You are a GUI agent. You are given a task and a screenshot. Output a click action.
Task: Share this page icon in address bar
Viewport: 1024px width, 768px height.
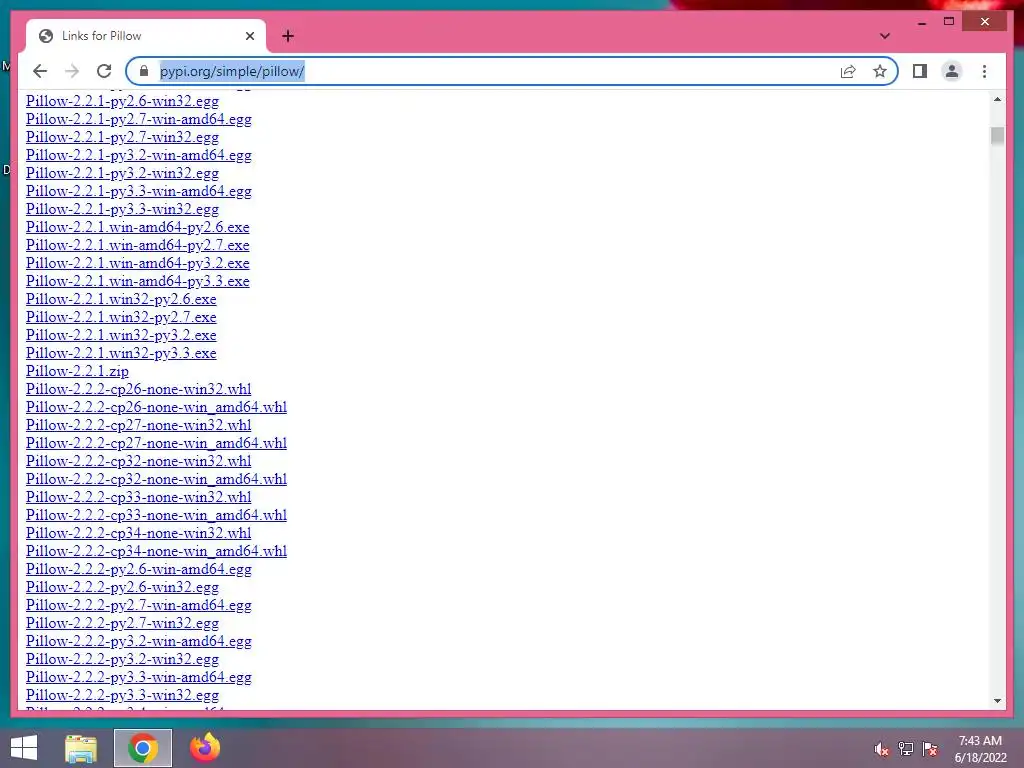point(848,71)
